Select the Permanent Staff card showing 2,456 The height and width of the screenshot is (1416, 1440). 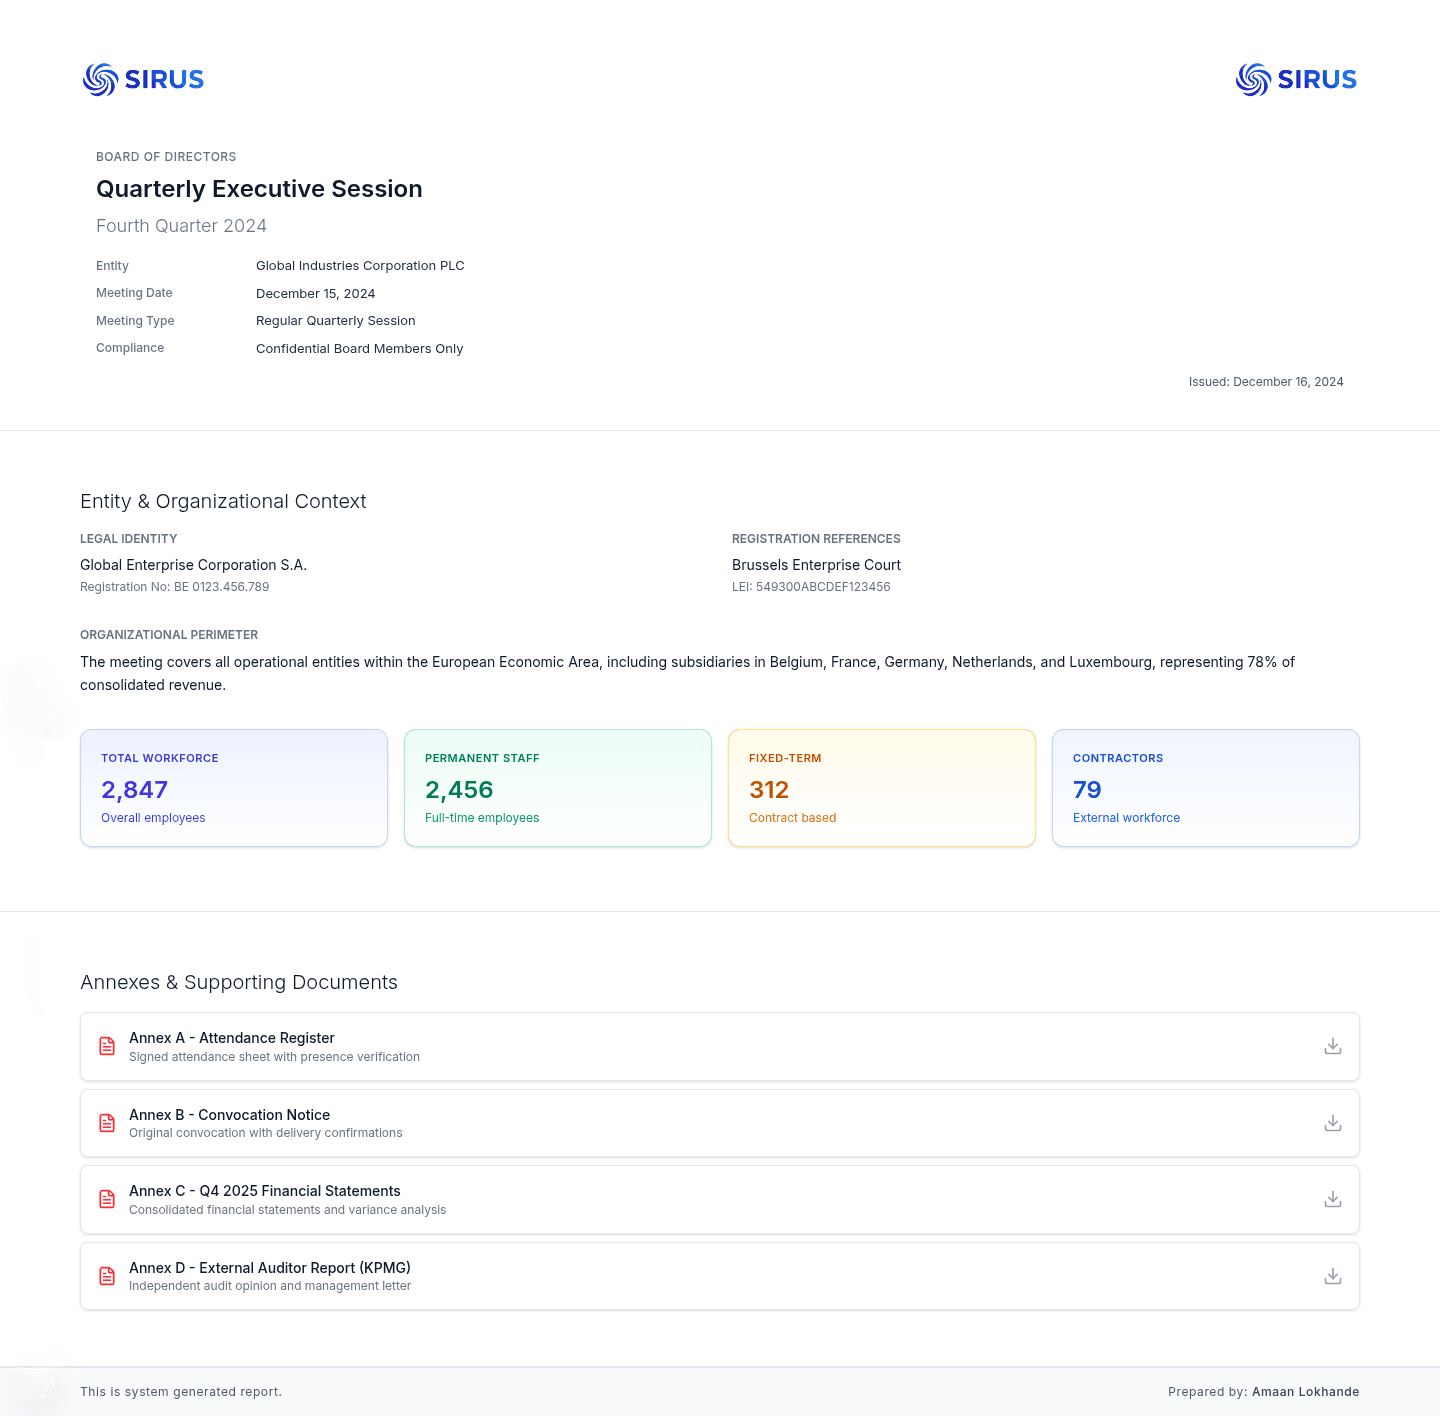tap(557, 788)
